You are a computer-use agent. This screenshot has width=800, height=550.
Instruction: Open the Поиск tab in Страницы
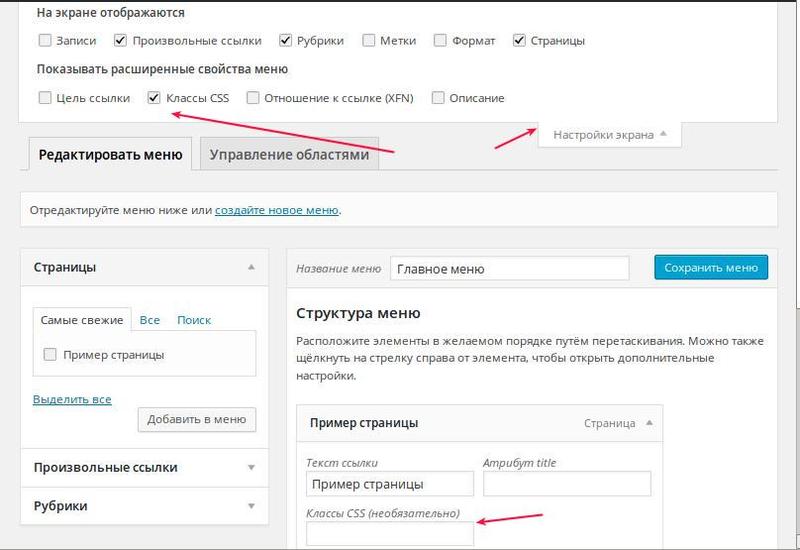tap(194, 320)
